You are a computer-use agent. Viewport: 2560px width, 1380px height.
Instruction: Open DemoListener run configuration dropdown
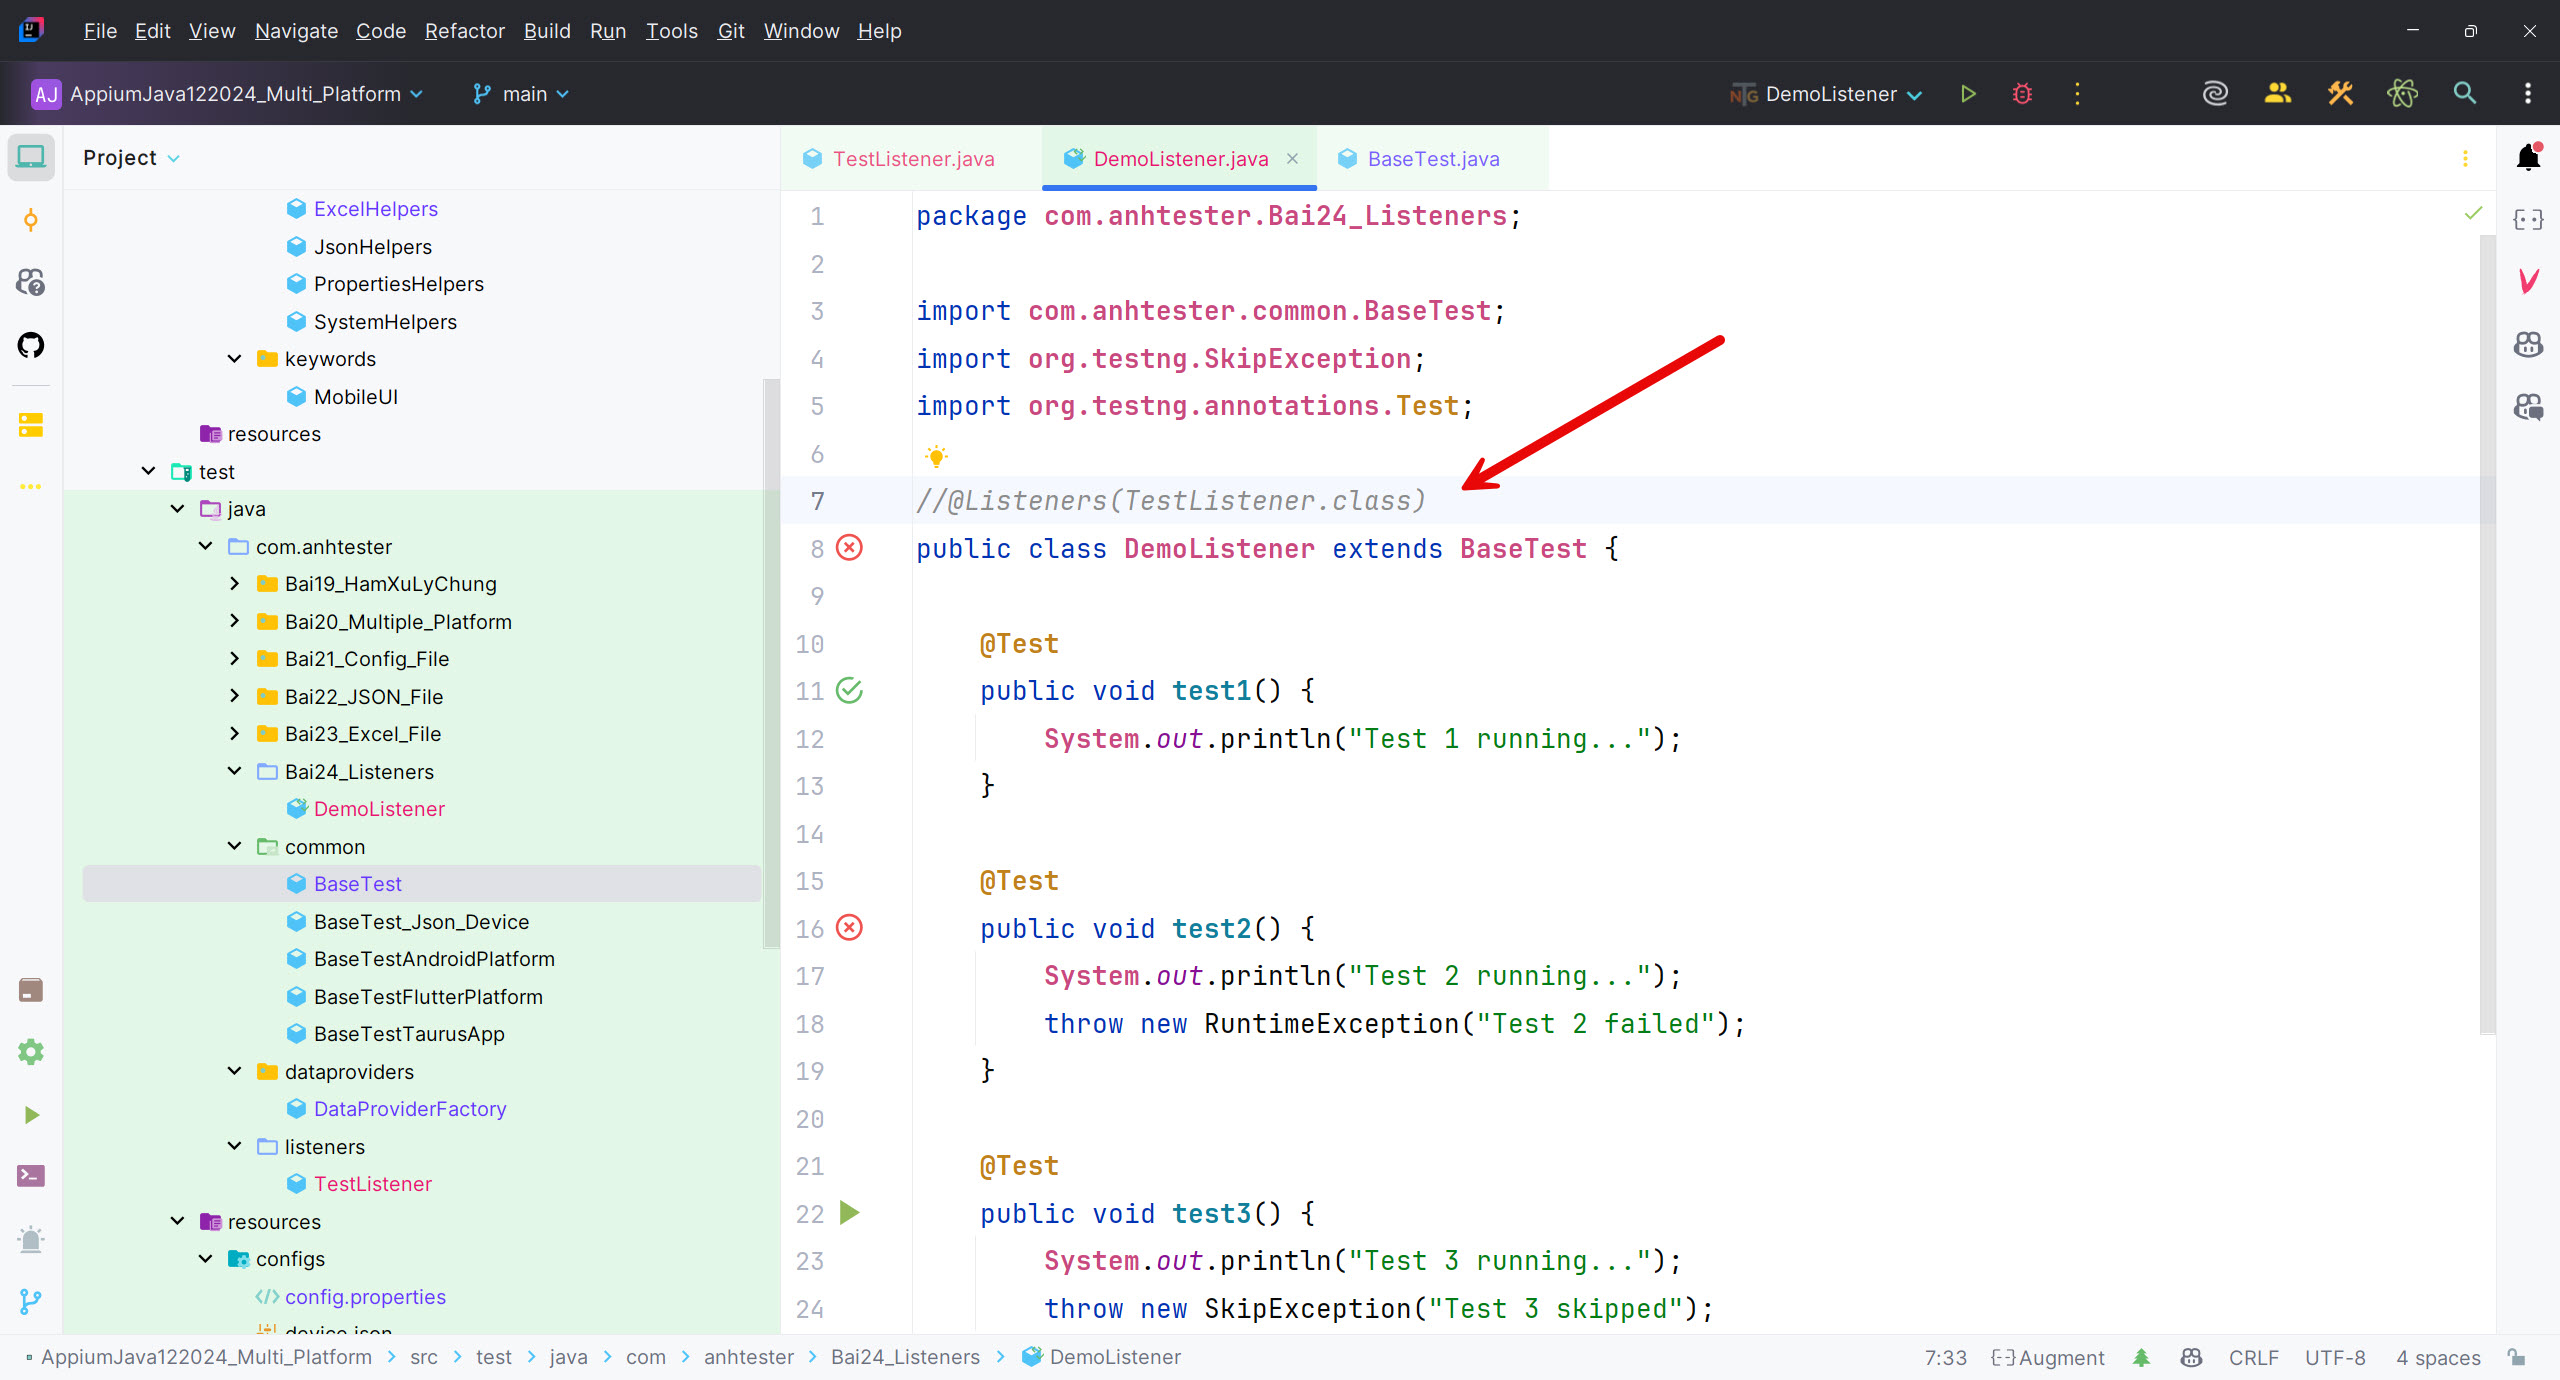(1826, 94)
